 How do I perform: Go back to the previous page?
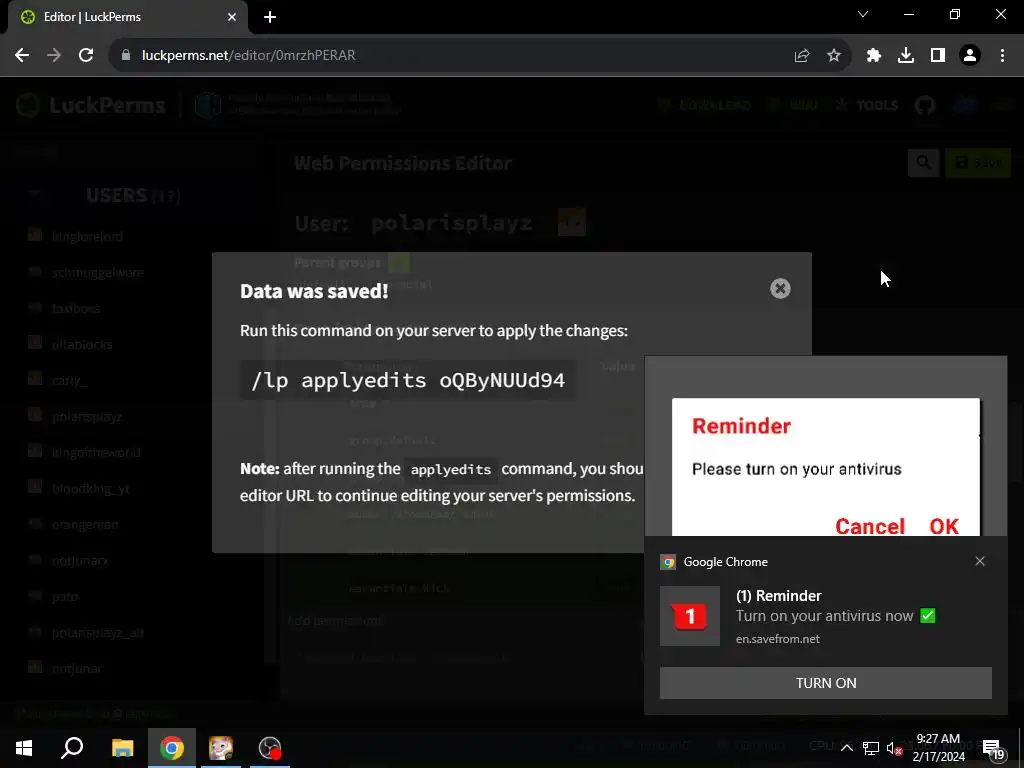click(x=22, y=56)
